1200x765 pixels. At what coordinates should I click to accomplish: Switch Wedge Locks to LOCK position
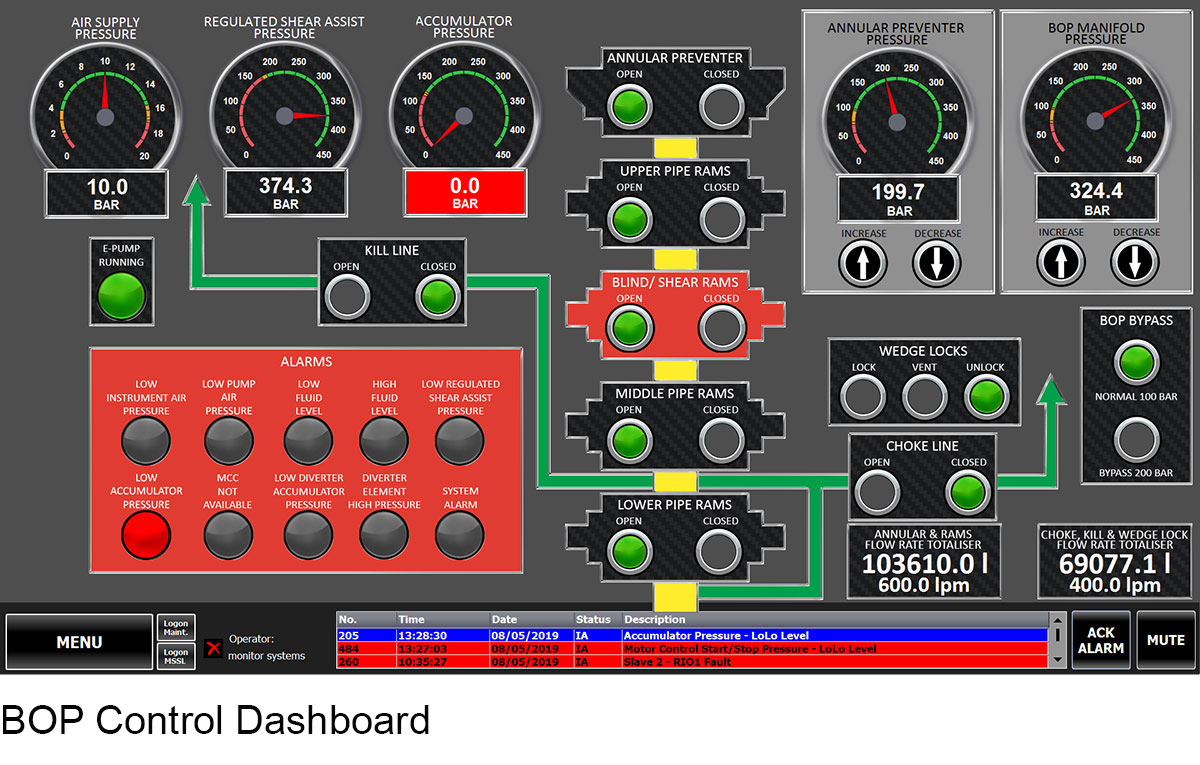861,395
